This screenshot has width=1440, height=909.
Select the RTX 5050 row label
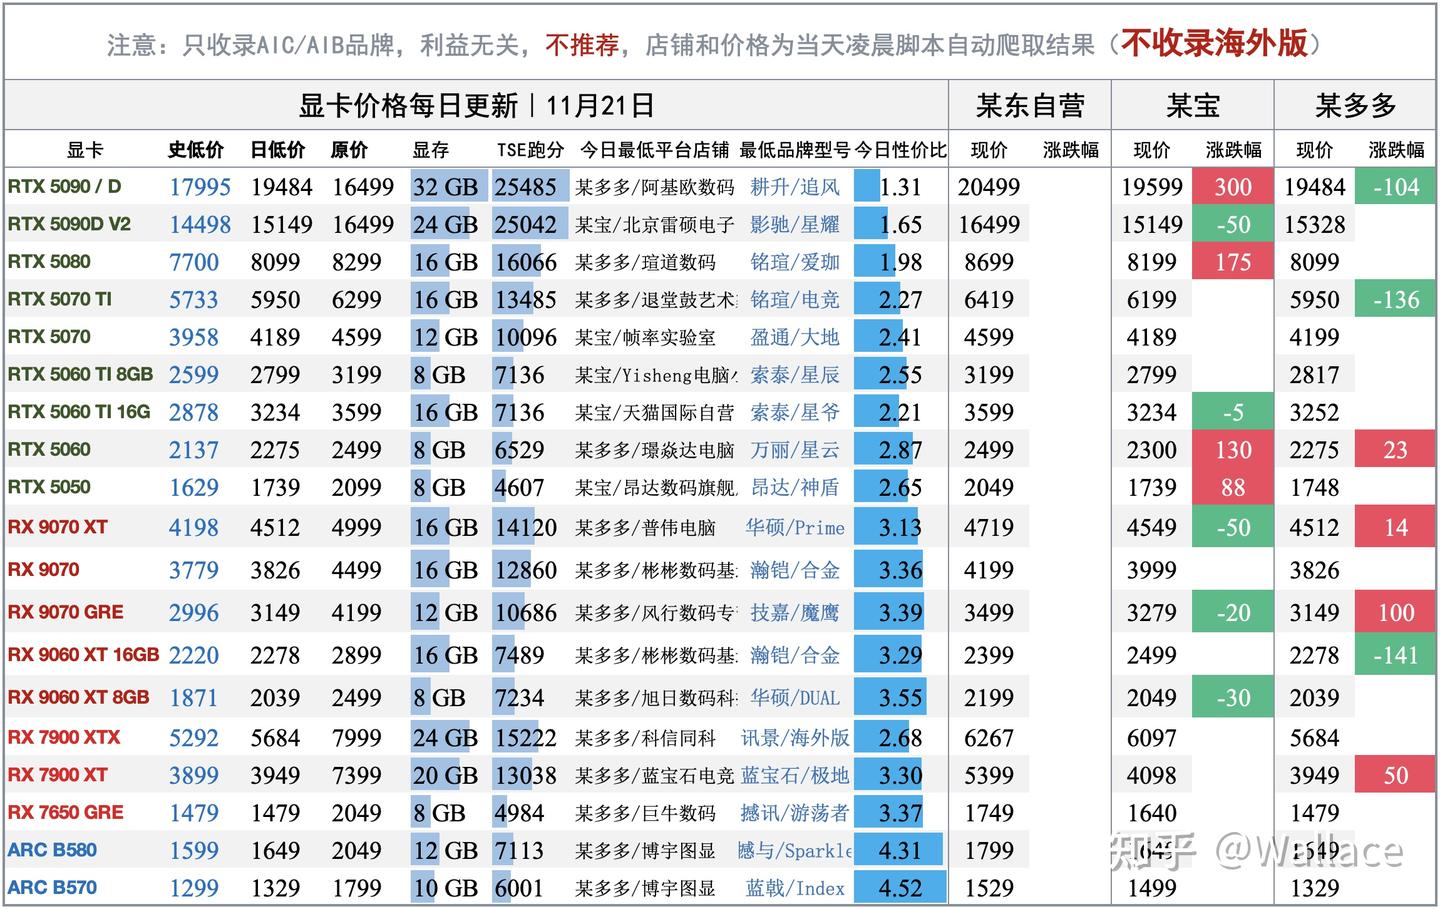pos(49,487)
